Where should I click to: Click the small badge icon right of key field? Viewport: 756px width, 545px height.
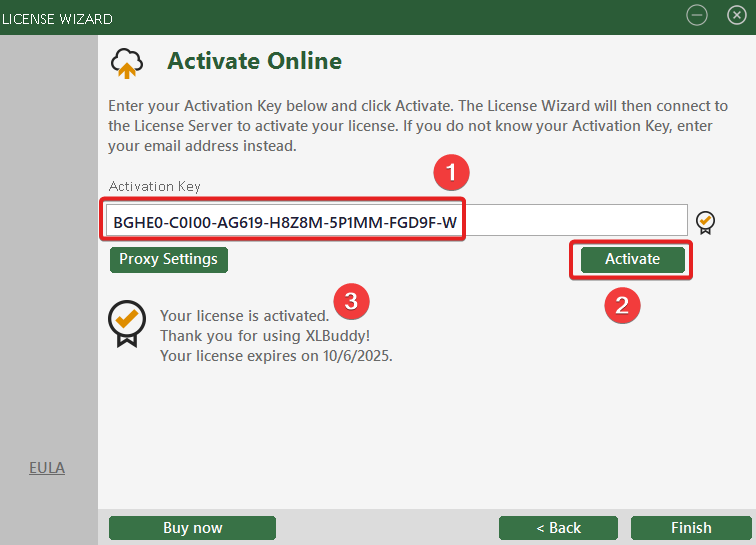click(706, 221)
